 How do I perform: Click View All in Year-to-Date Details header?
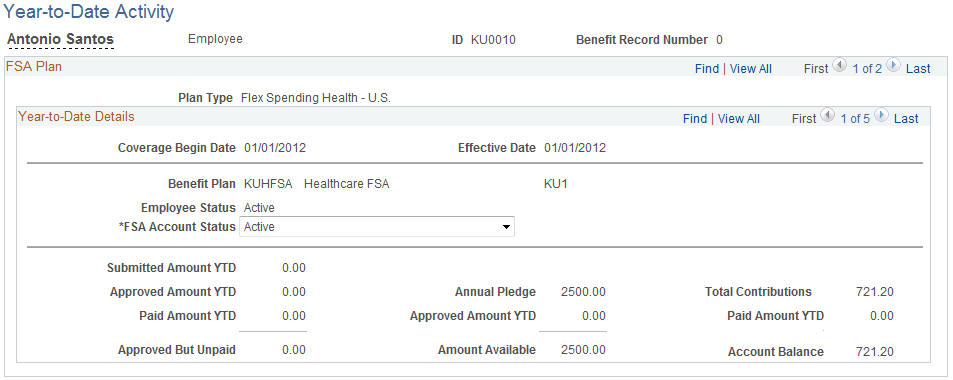(x=738, y=119)
